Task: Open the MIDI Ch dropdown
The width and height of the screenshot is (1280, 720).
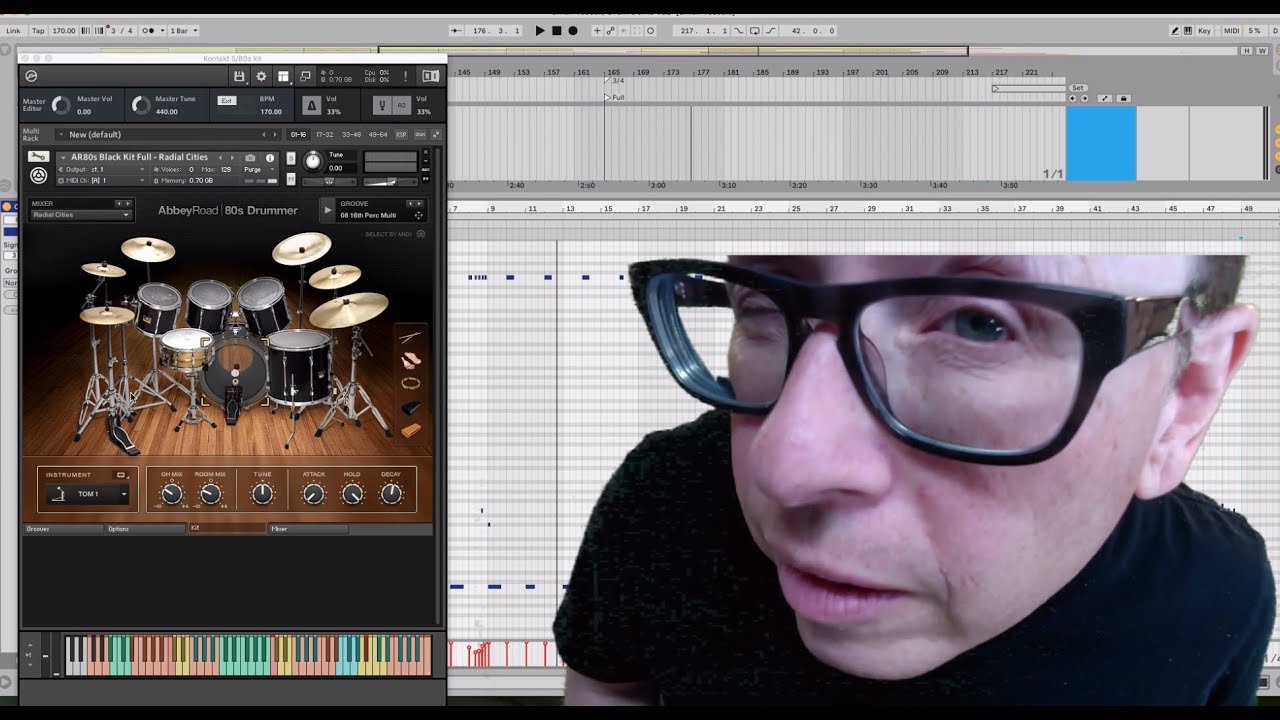Action: pyautogui.click(x=103, y=181)
